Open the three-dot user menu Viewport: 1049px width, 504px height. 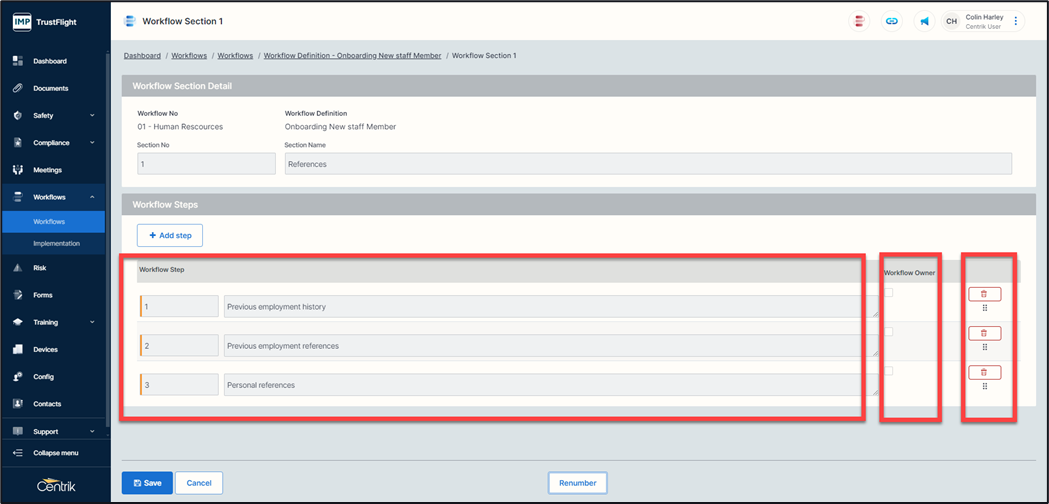click(x=1016, y=21)
